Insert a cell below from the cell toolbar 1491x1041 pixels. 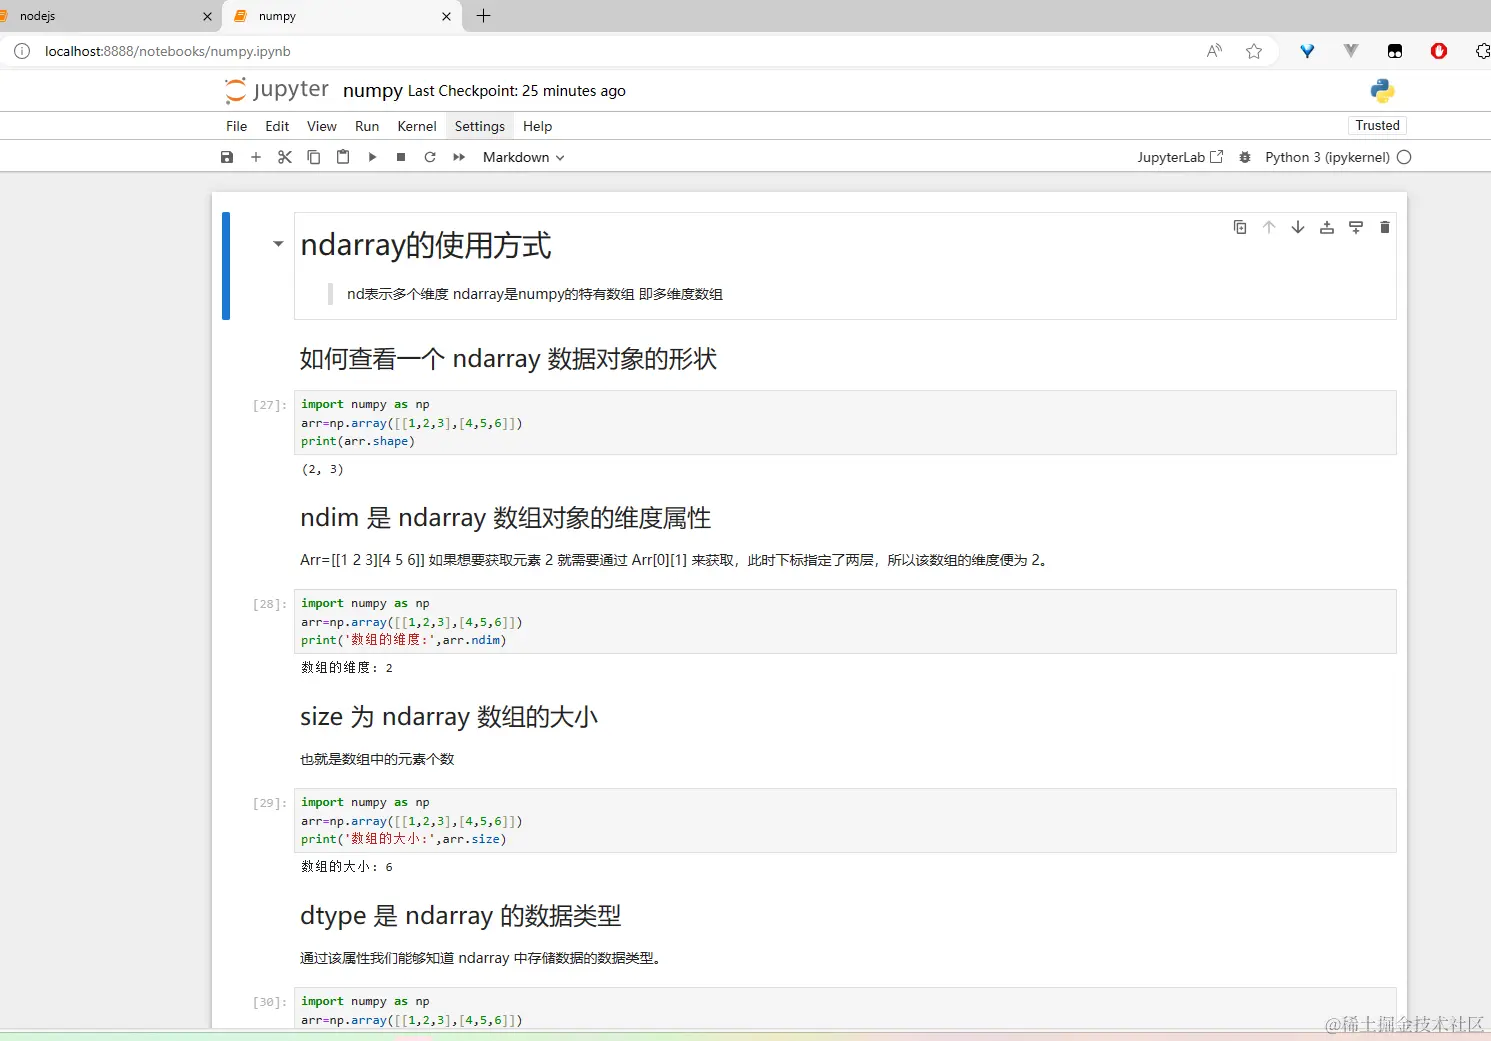[x=1356, y=227]
